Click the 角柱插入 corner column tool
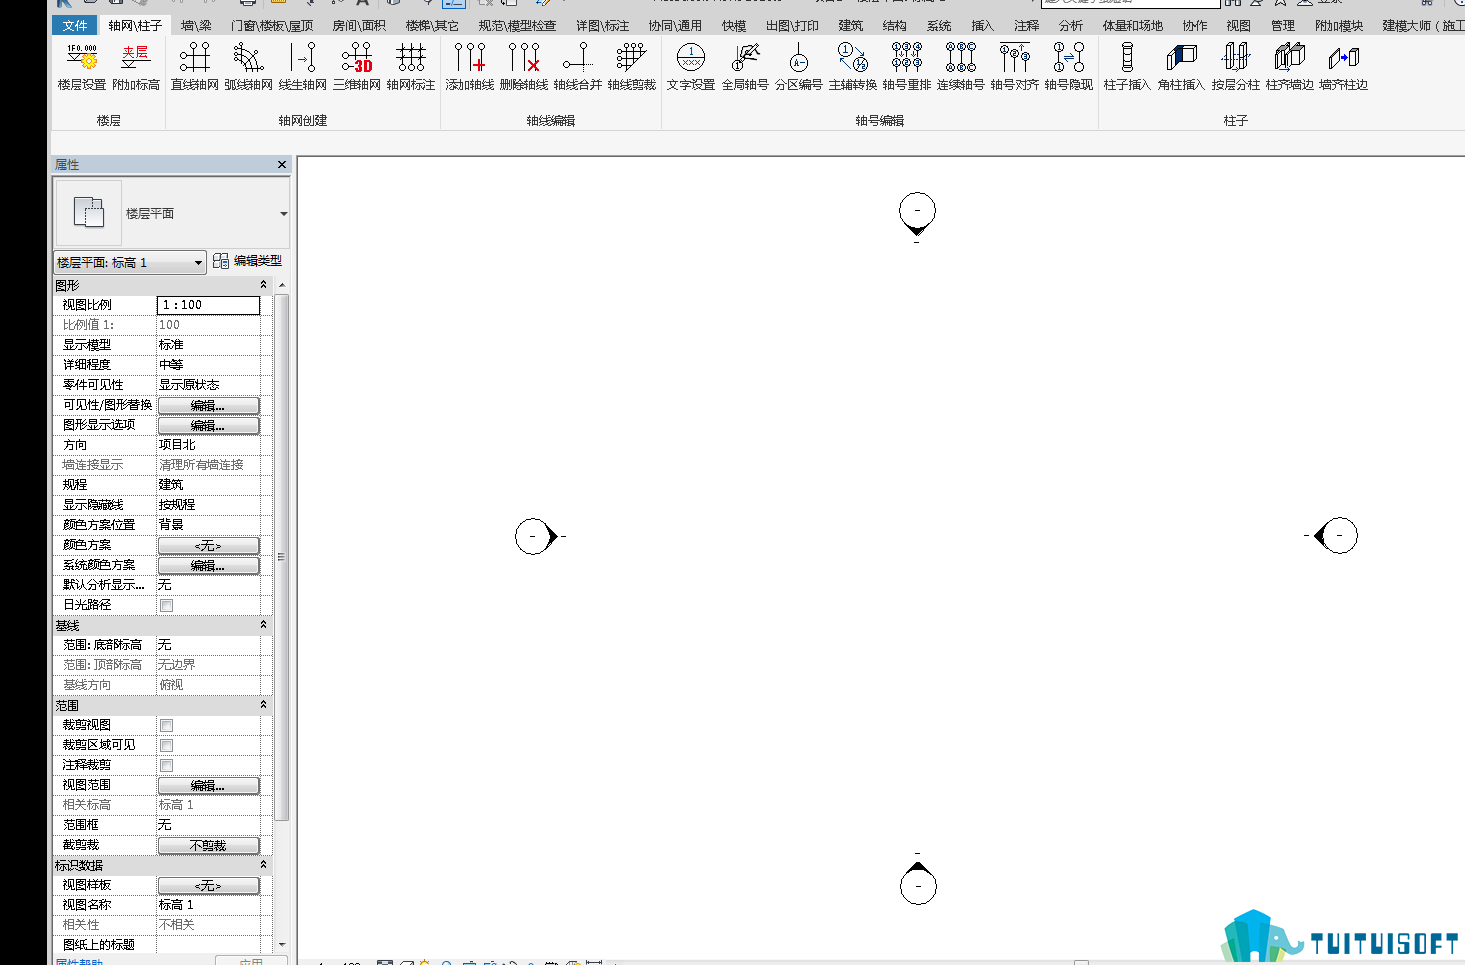1465x965 pixels. coord(1181,67)
